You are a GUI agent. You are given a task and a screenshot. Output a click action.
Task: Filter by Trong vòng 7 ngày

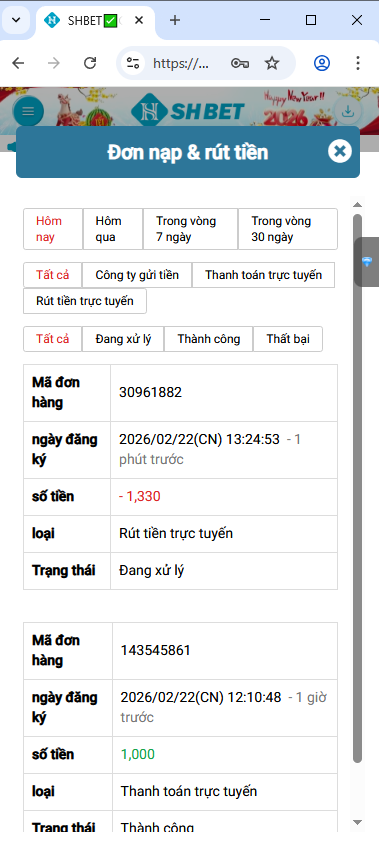190,229
